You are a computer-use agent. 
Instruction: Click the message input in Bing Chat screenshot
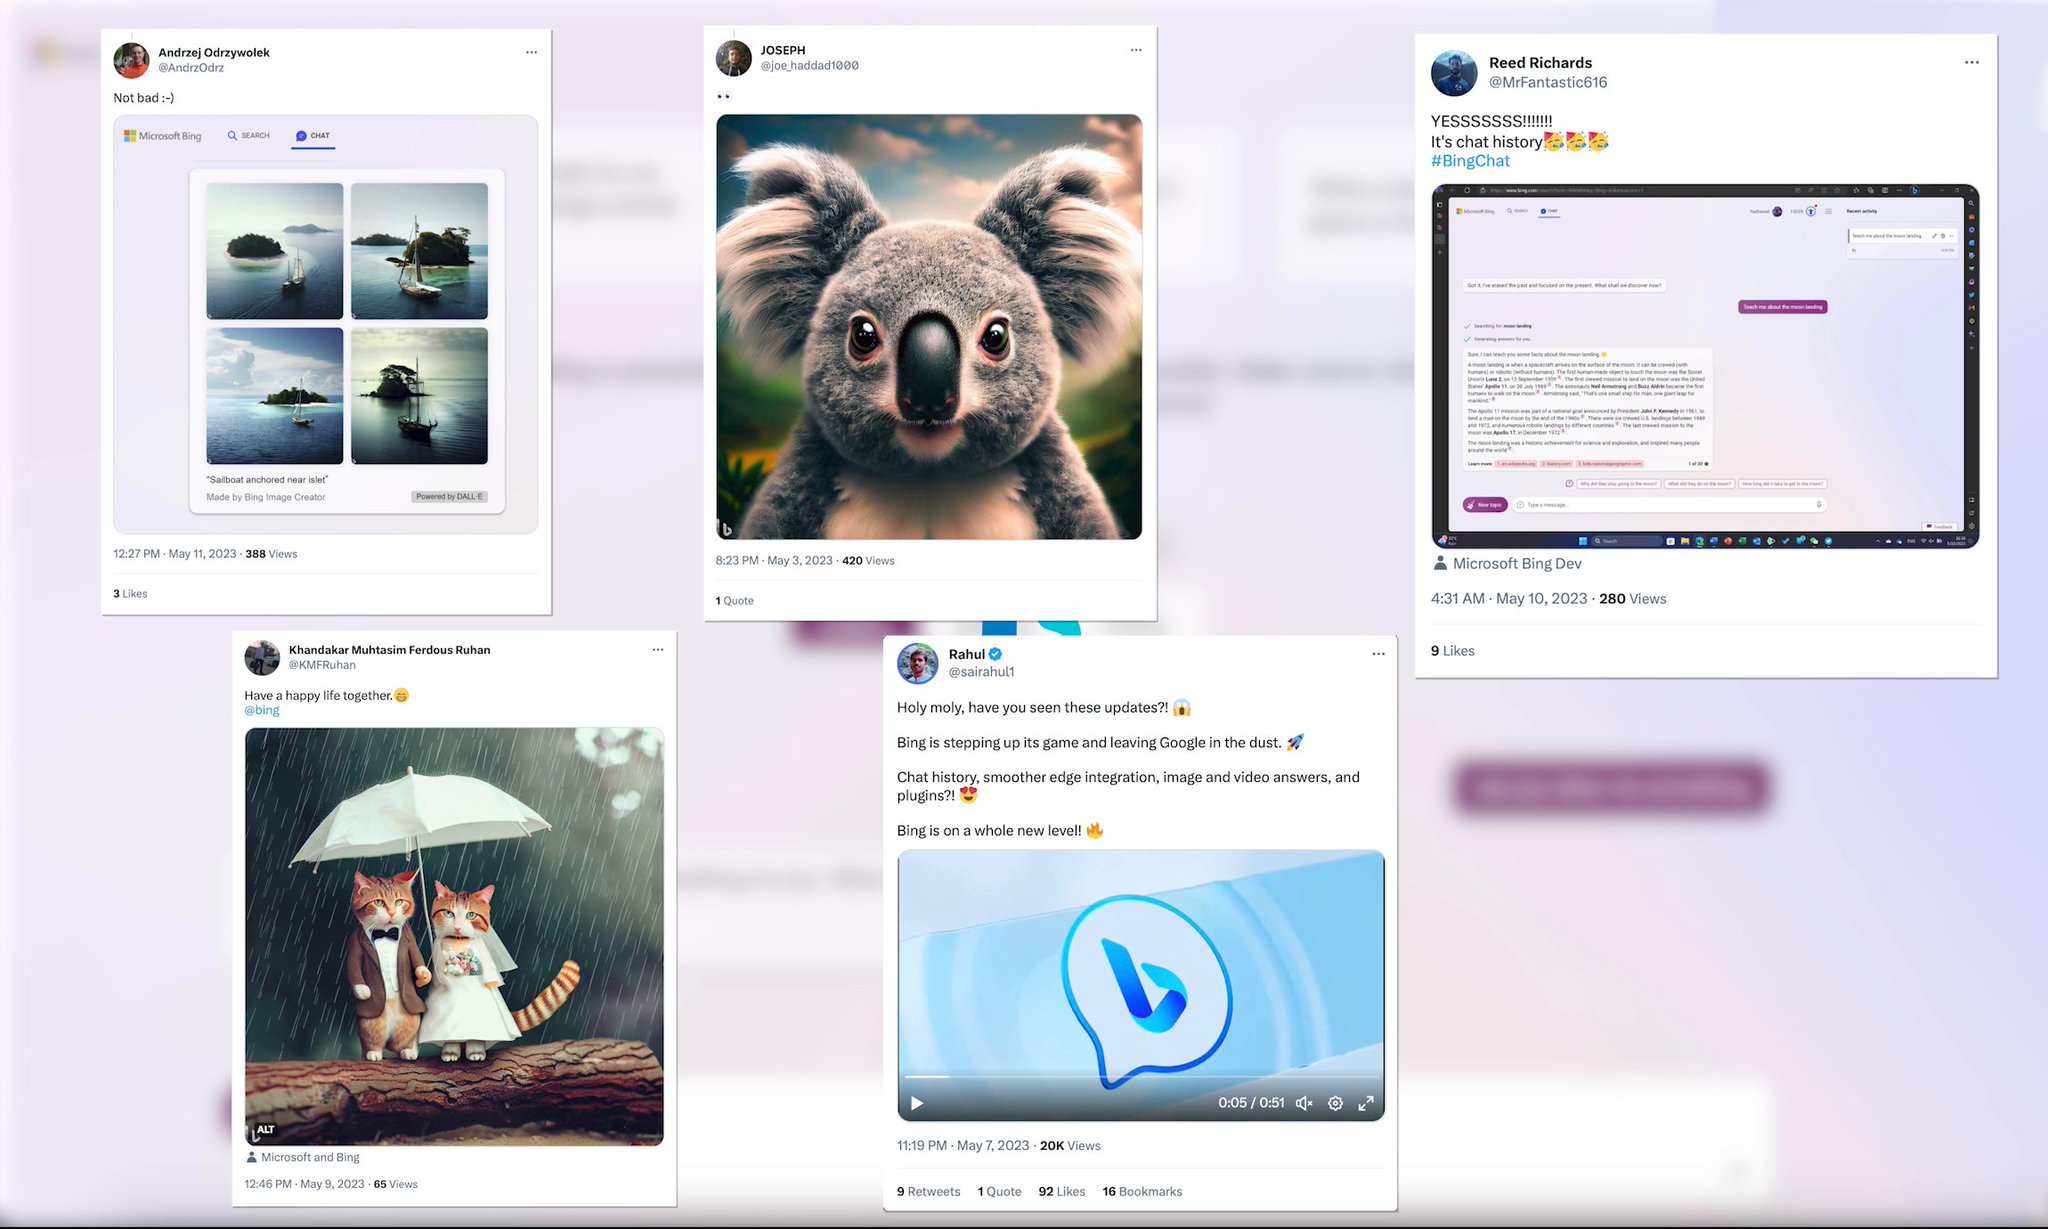pyautogui.click(x=1669, y=505)
